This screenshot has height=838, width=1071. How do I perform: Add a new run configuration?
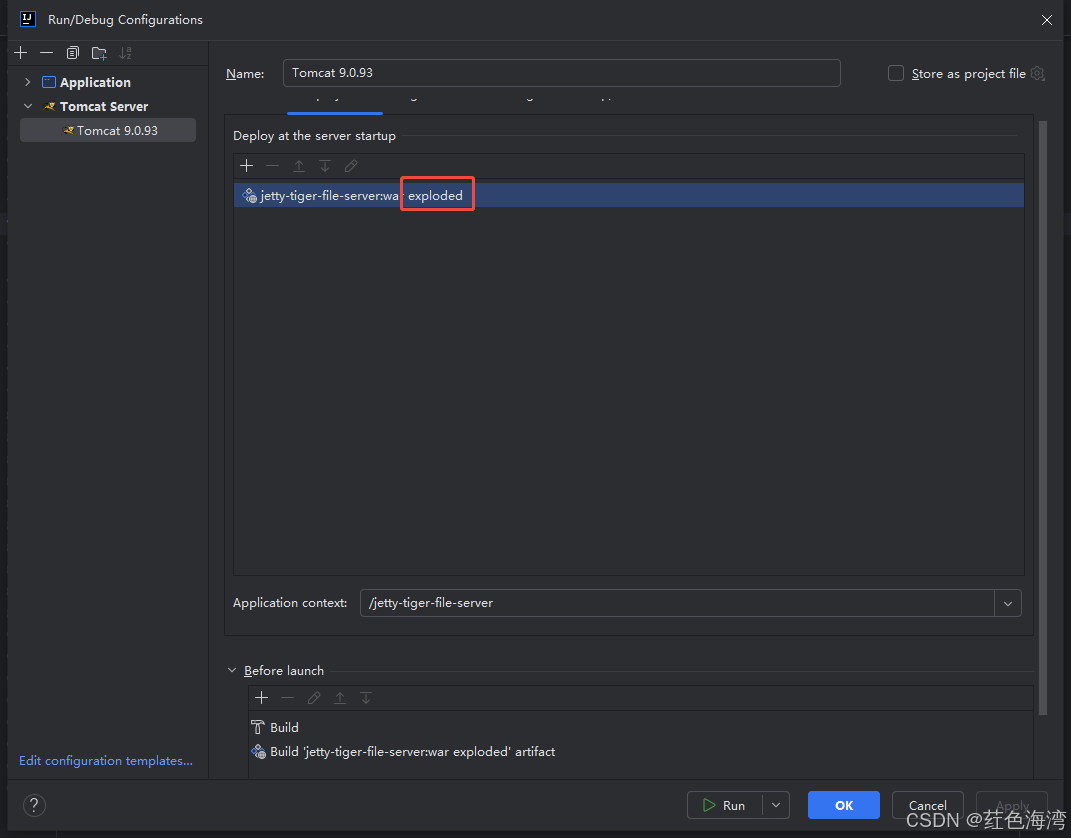pyautogui.click(x=20, y=53)
